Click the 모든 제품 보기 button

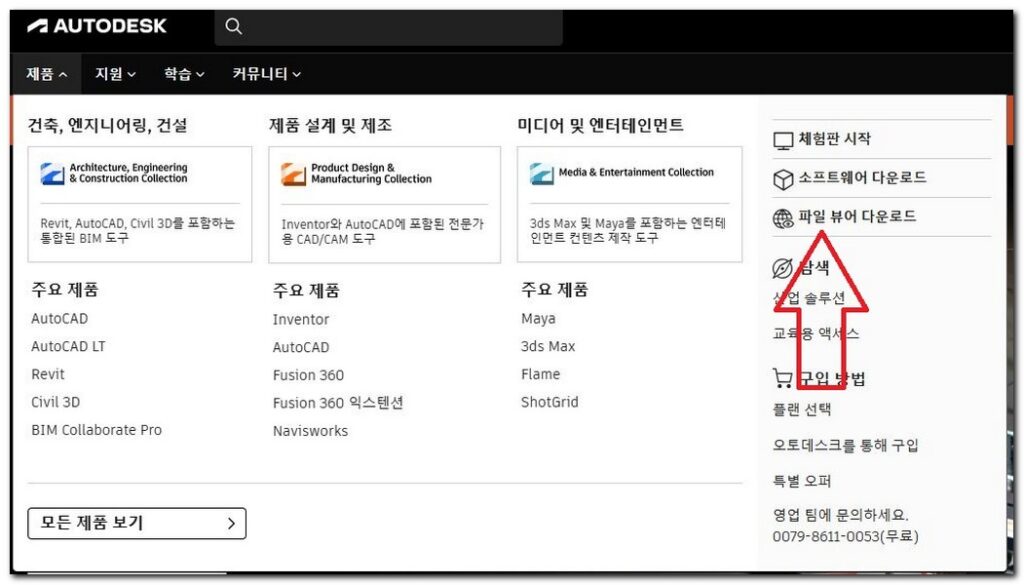(x=136, y=523)
